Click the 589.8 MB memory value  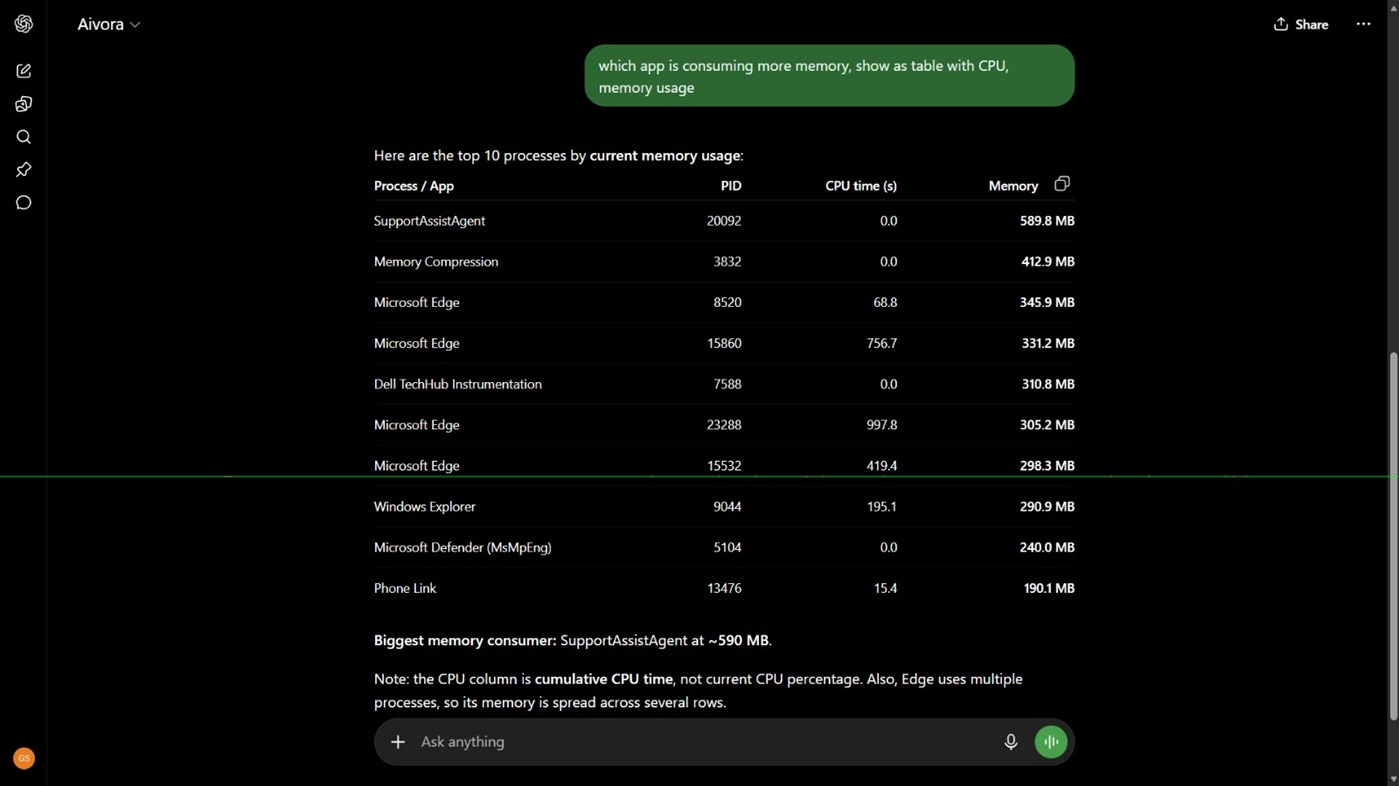coord(1047,221)
